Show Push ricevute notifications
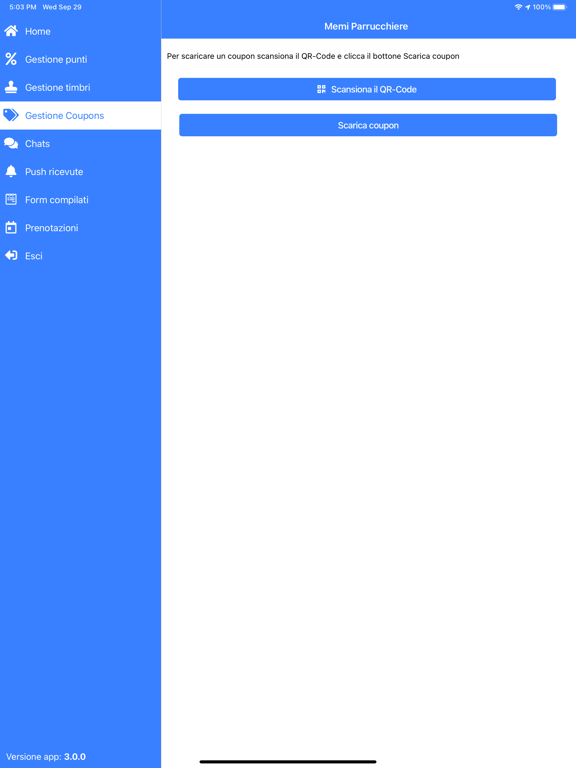The width and height of the screenshot is (576, 768). click(x=80, y=171)
